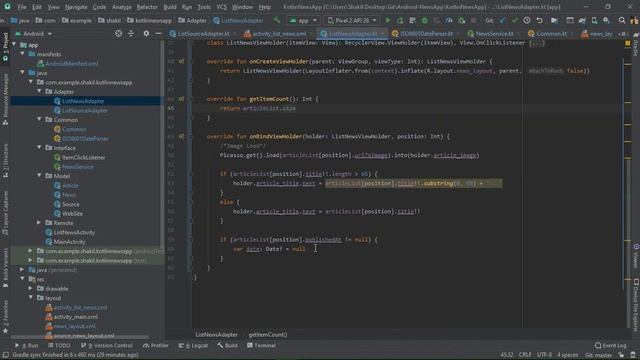Click getItemCount() in the editor breadcrumb
640x360 pixels.
click(268, 335)
